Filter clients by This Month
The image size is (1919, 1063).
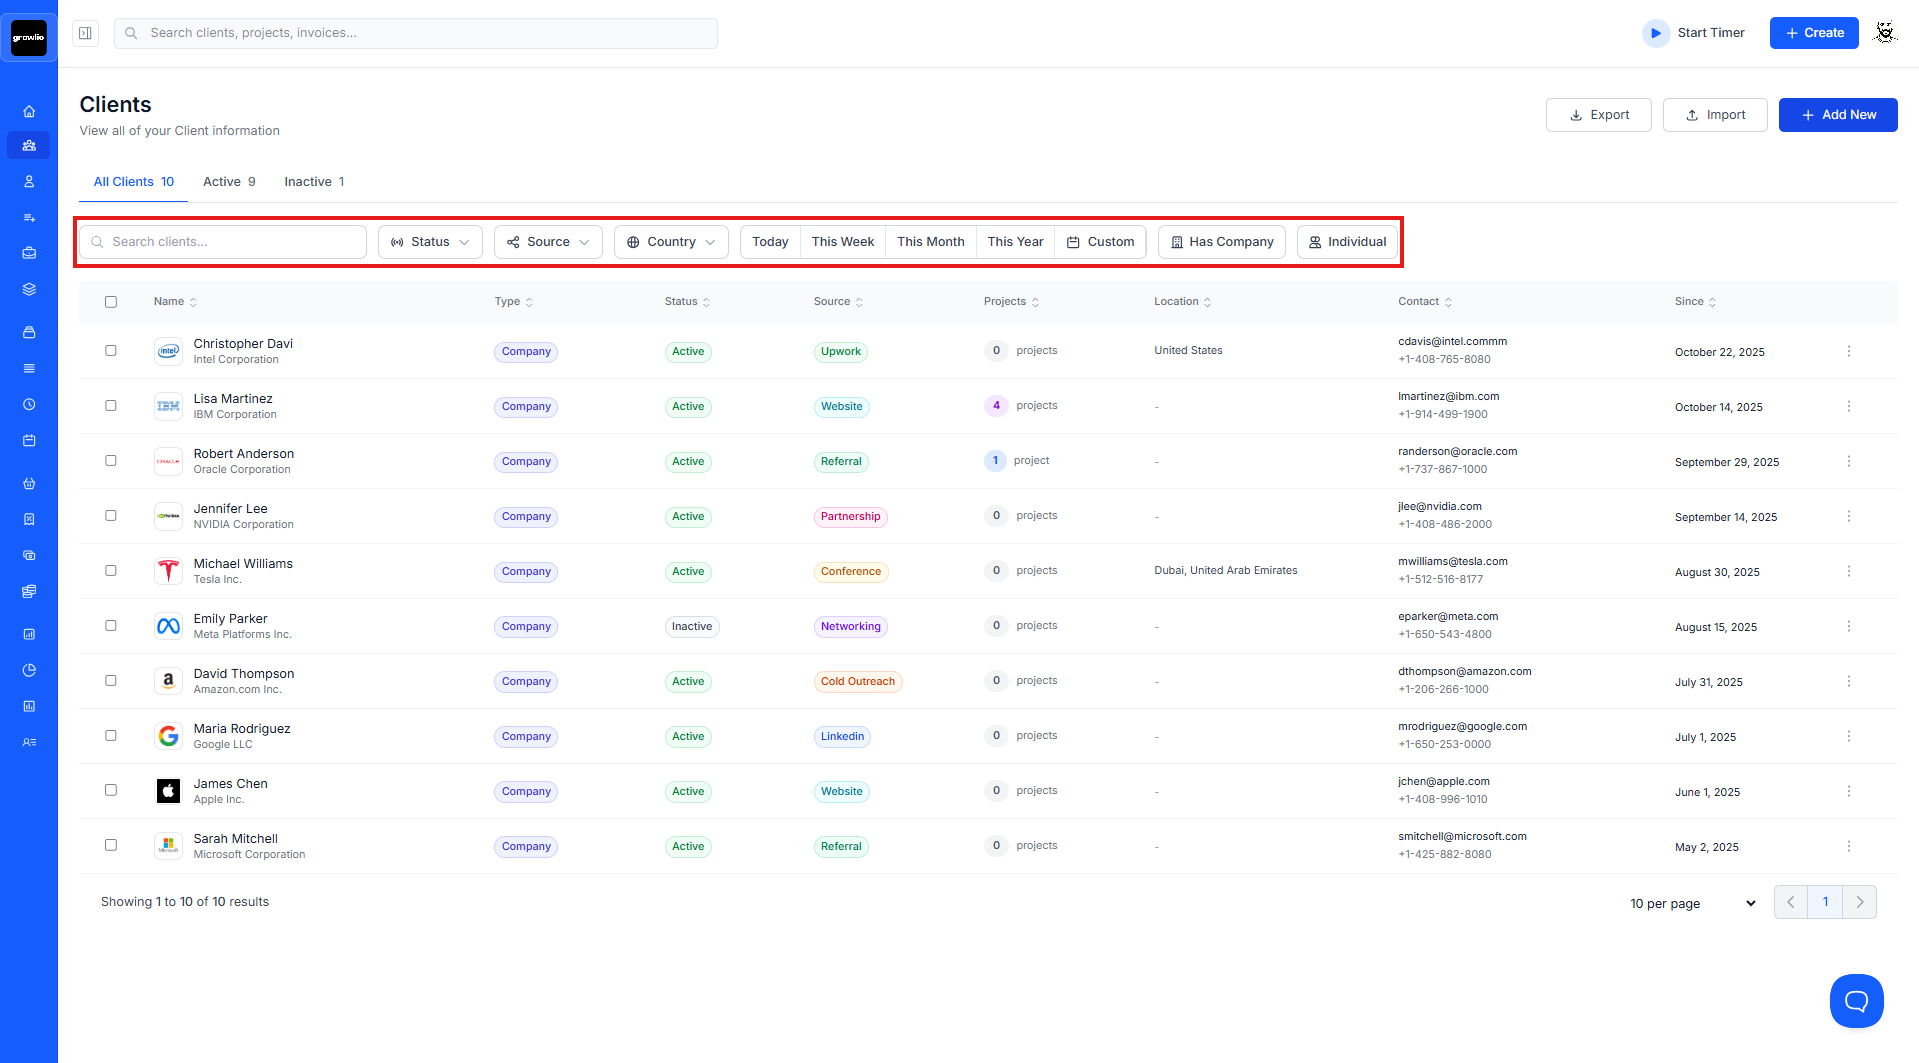coord(931,242)
